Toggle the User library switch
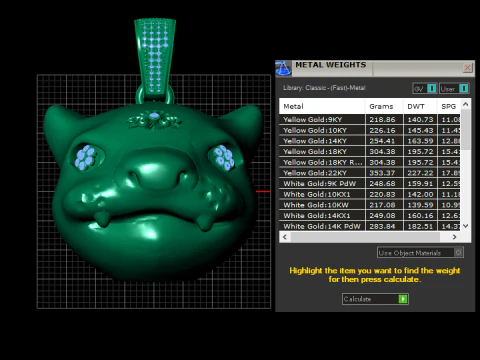The width and height of the screenshot is (480, 360). click(x=454, y=88)
